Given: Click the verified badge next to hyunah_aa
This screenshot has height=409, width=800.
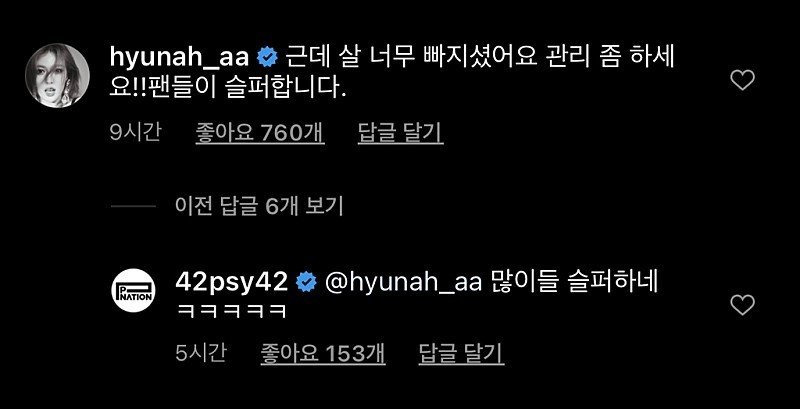Looking at the screenshot, I should 267,59.
